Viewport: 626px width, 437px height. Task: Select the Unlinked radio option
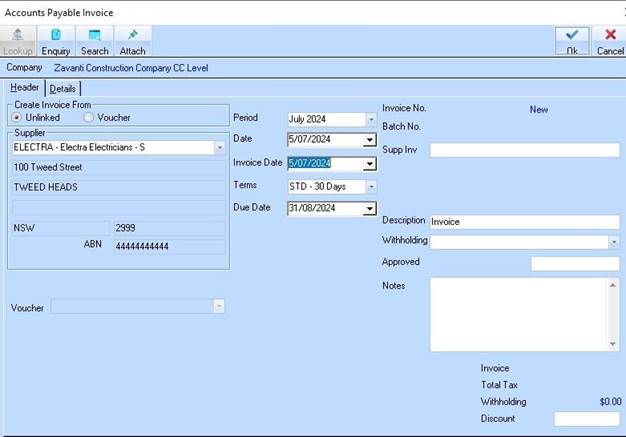(x=19, y=118)
